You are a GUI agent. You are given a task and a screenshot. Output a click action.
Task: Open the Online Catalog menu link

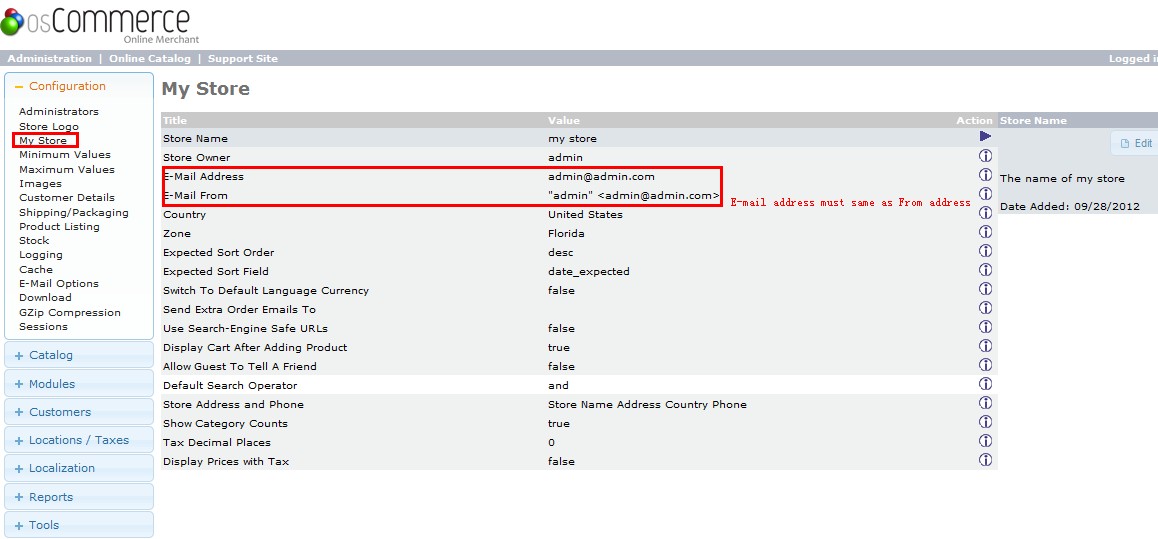[149, 59]
